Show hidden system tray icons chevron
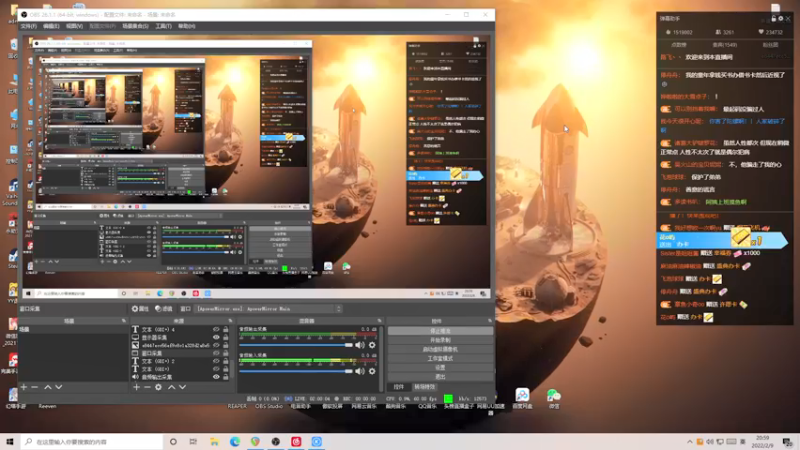The image size is (800, 450). (690, 442)
